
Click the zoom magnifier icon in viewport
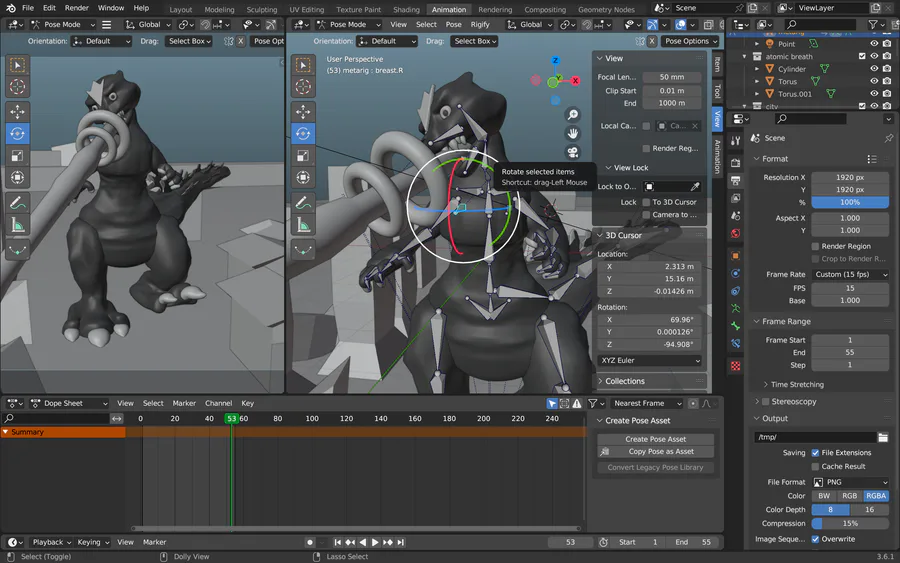tap(572, 115)
